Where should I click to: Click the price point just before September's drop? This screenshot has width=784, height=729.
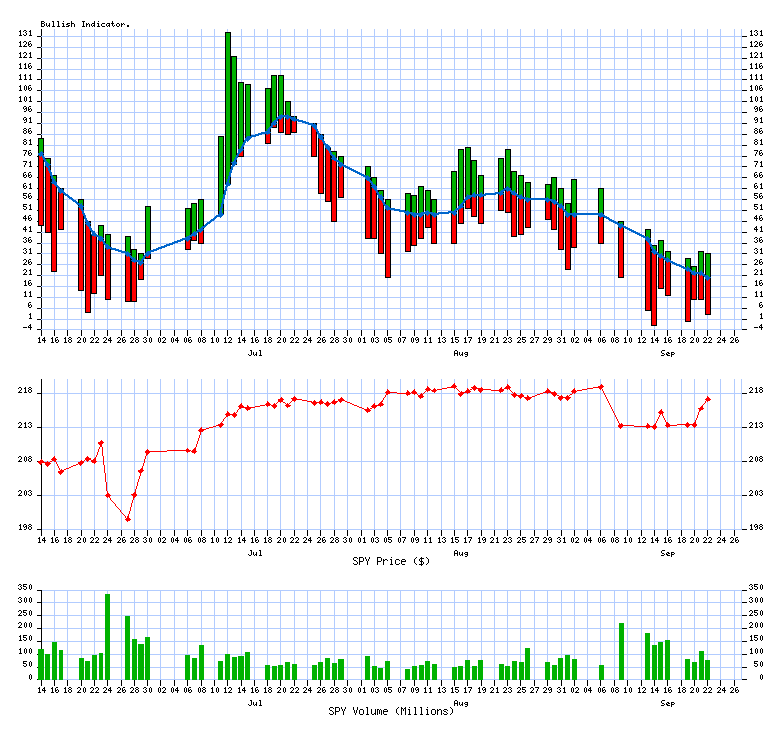(x=601, y=386)
